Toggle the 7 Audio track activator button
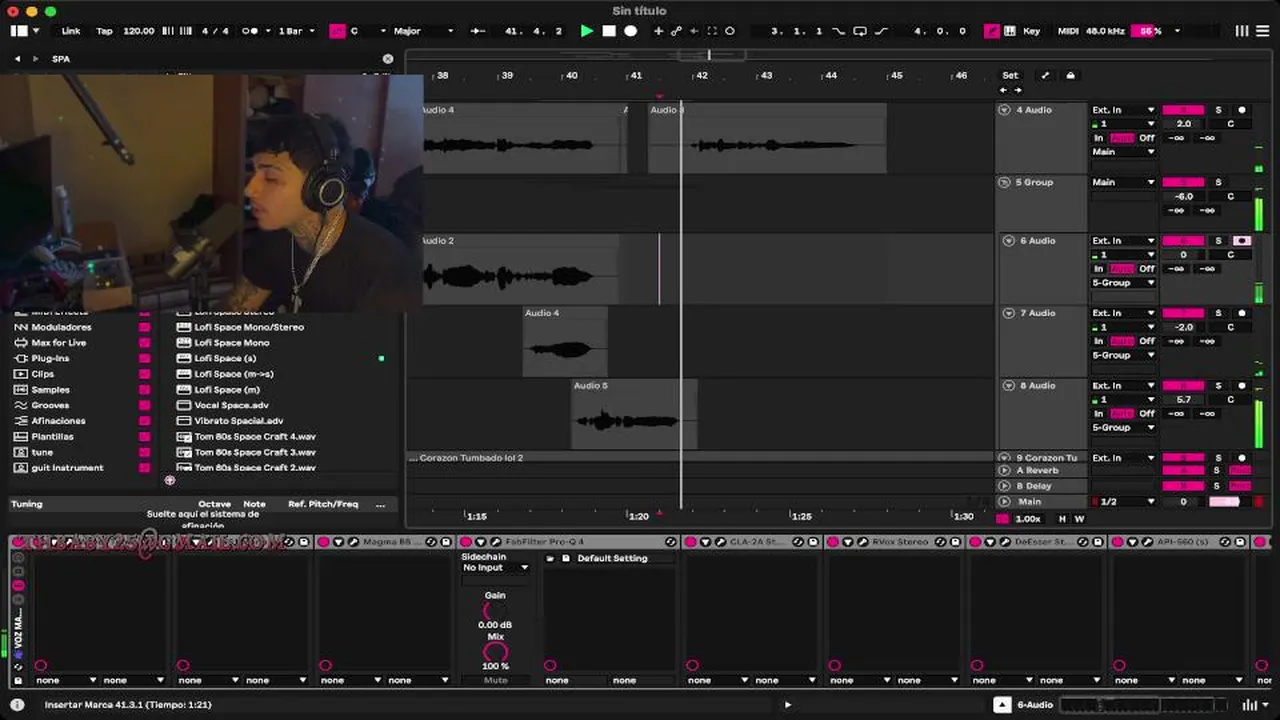This screenshot has width=1280, height=720. [x=1183, y=313]
